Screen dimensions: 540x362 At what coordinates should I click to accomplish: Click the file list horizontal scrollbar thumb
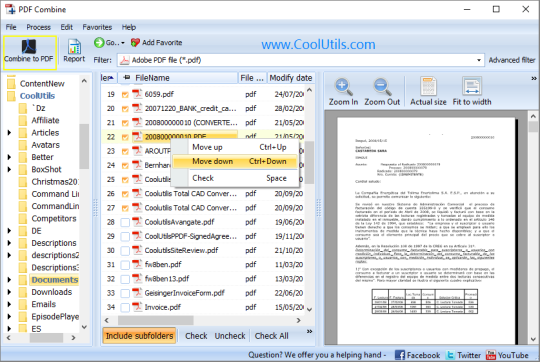pyautogui.click(x=156, y=320)
